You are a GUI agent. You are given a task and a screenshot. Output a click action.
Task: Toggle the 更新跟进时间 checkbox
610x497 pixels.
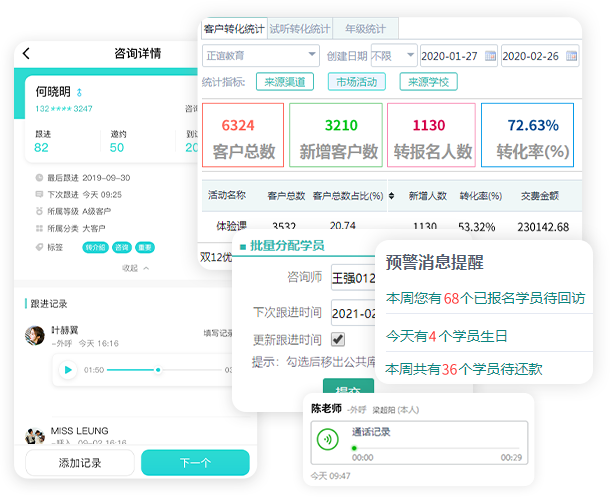pos(338,340)
